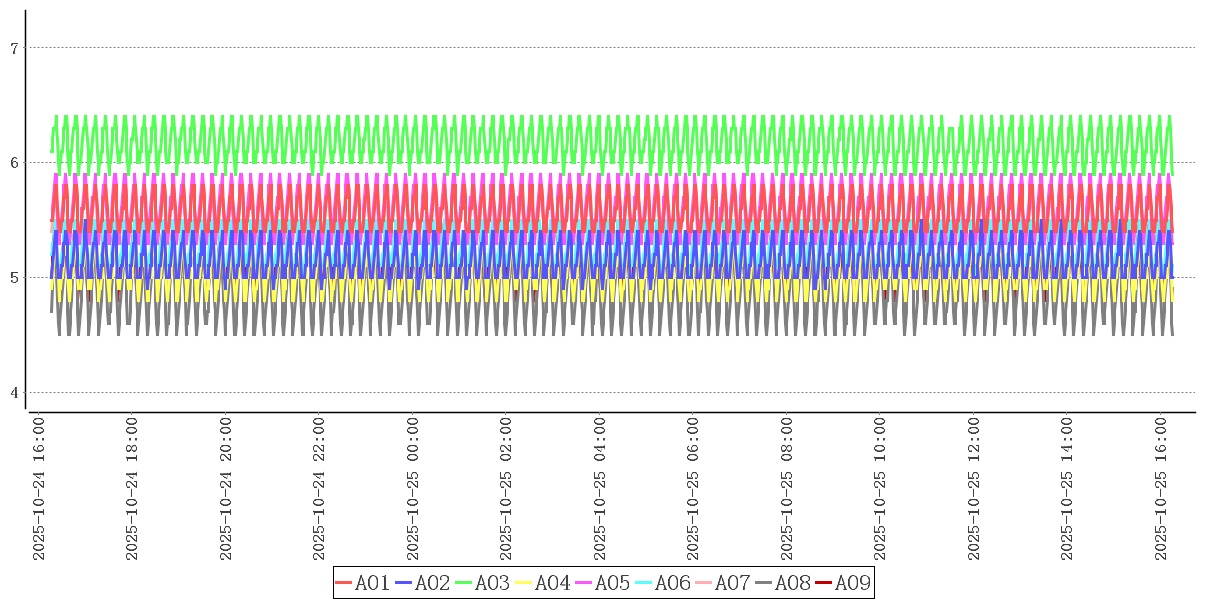Click the 2025-10-24 16:00 x-axis label
Viewport: 1207px width, 600px height.
(39, 490)
